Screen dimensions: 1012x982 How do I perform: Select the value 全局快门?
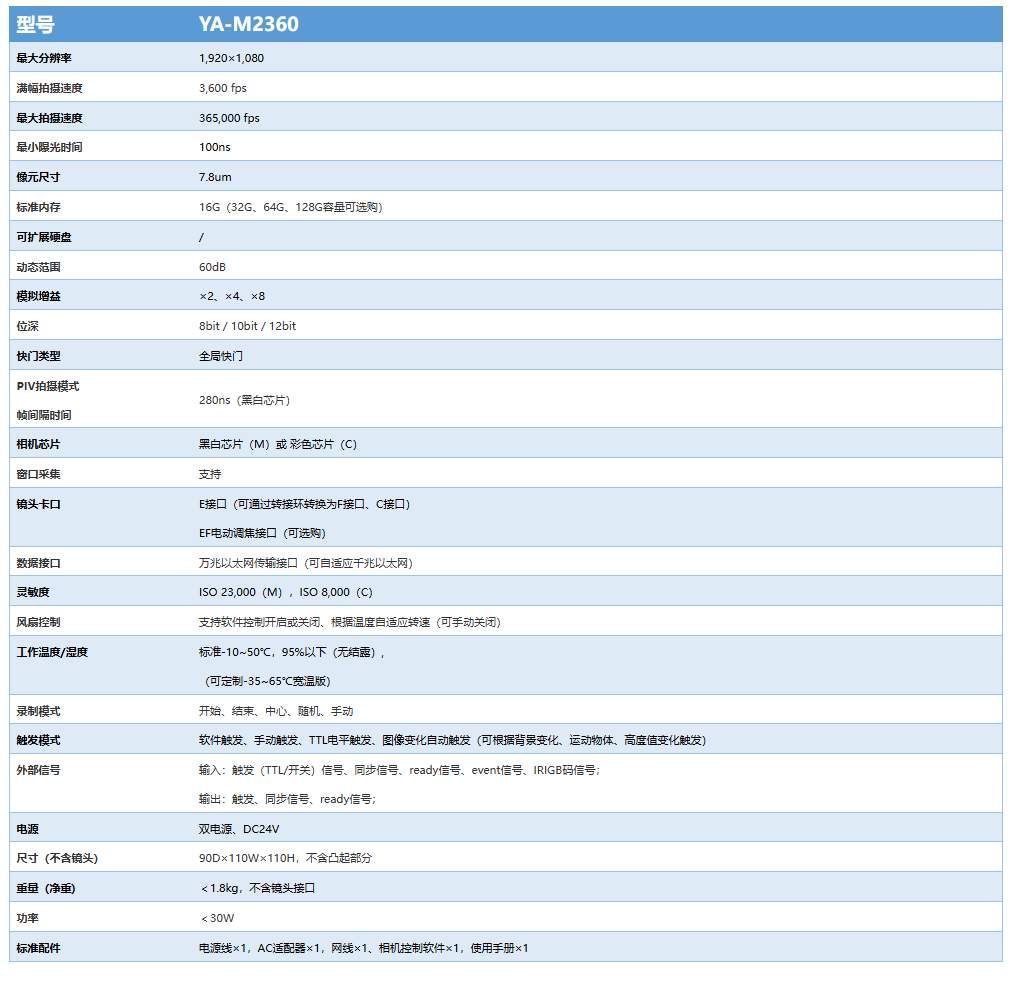221,356
